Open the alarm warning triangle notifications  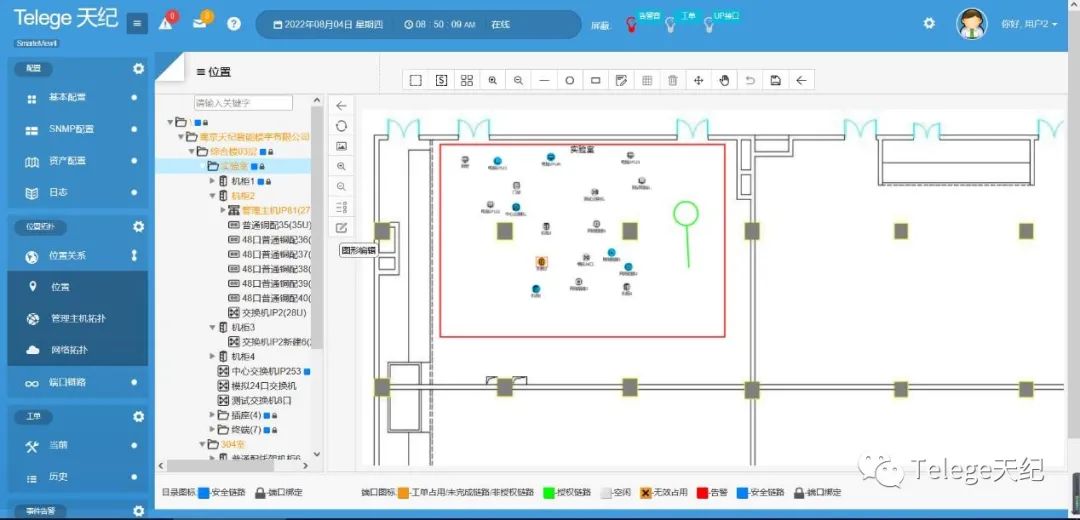pos(166,23)
